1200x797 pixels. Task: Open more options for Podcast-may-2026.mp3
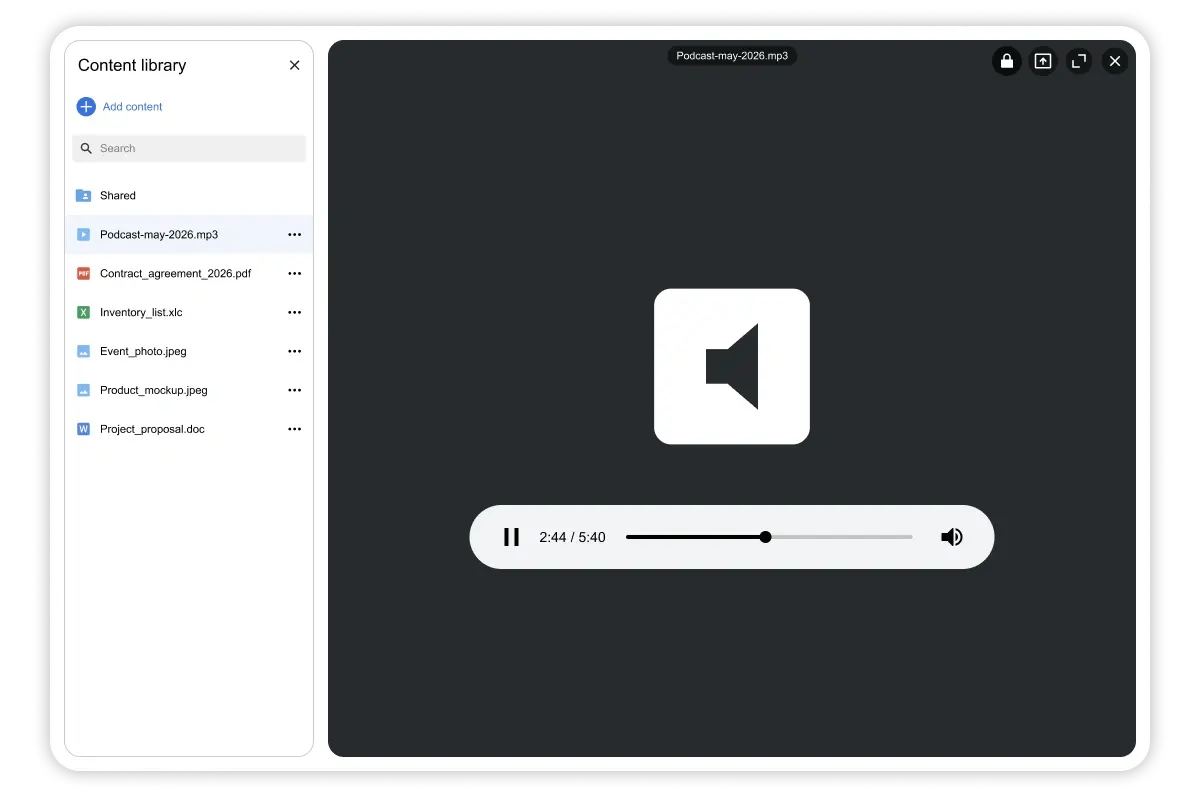294,234
